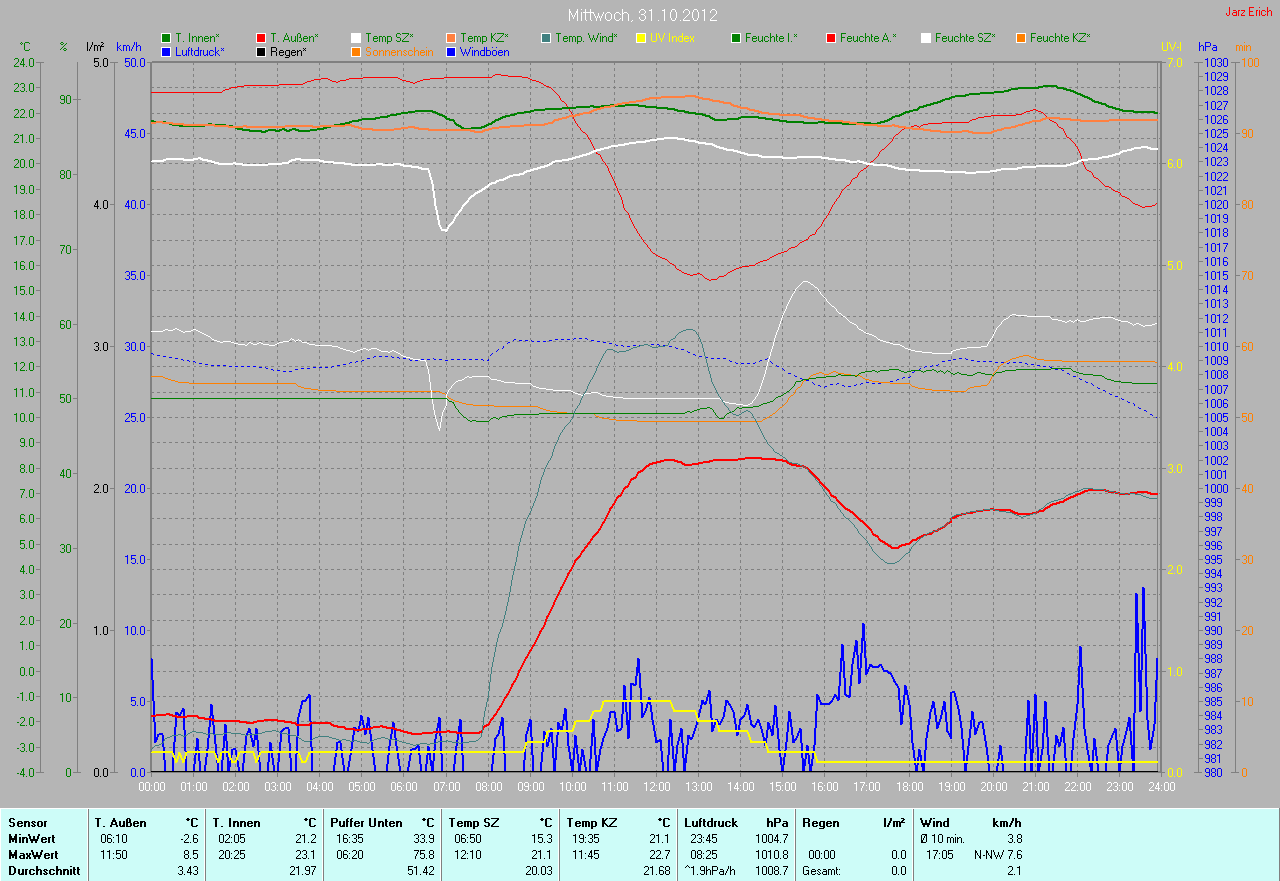The width and height of the screenshot is (1280, 881).
Task: Select the teal Temp. Wind legend swatch
Action: tap(546, 38)
